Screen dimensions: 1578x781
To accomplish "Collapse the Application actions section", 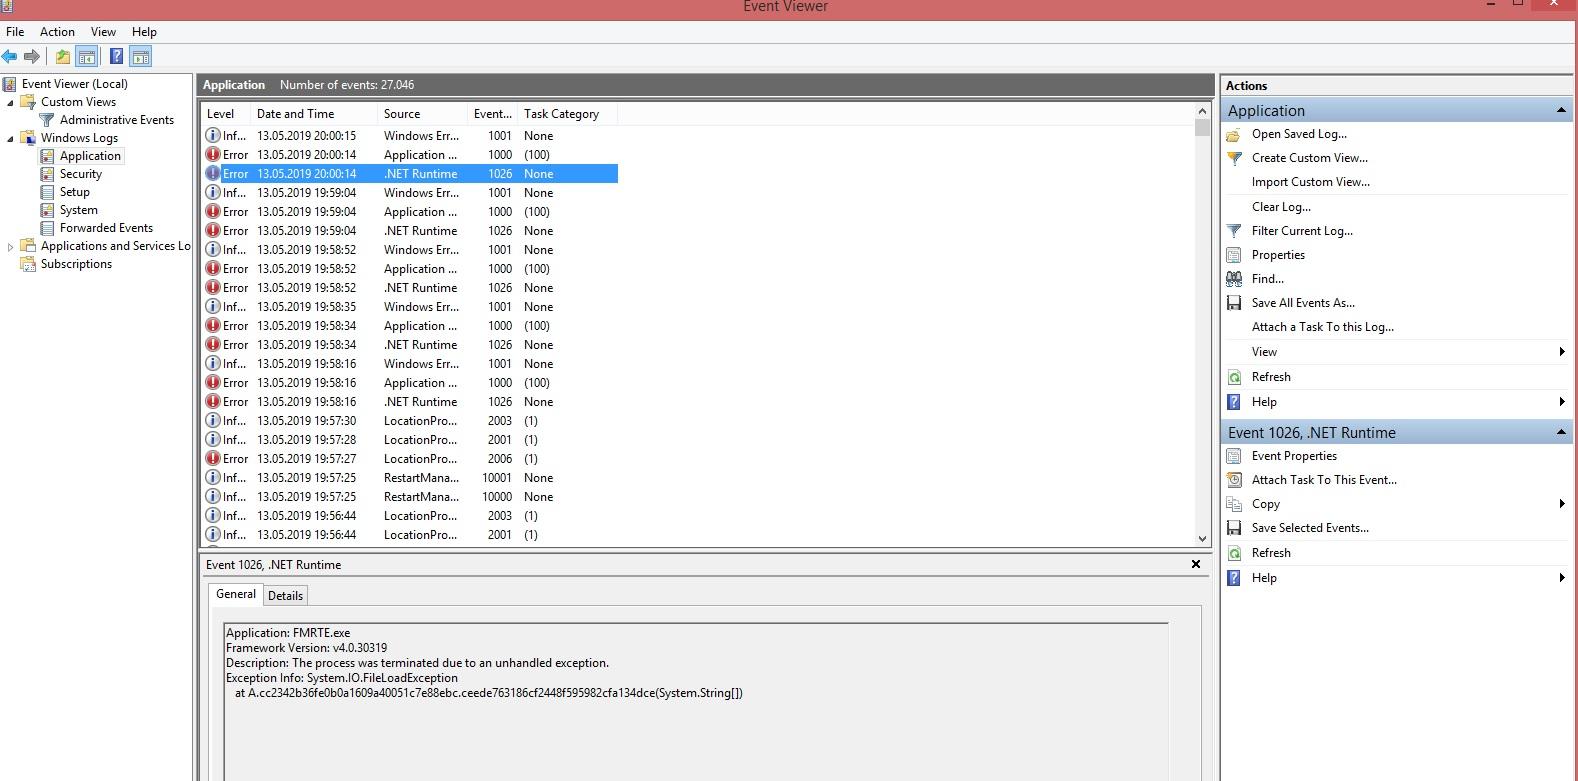I will click(1561, 110).
